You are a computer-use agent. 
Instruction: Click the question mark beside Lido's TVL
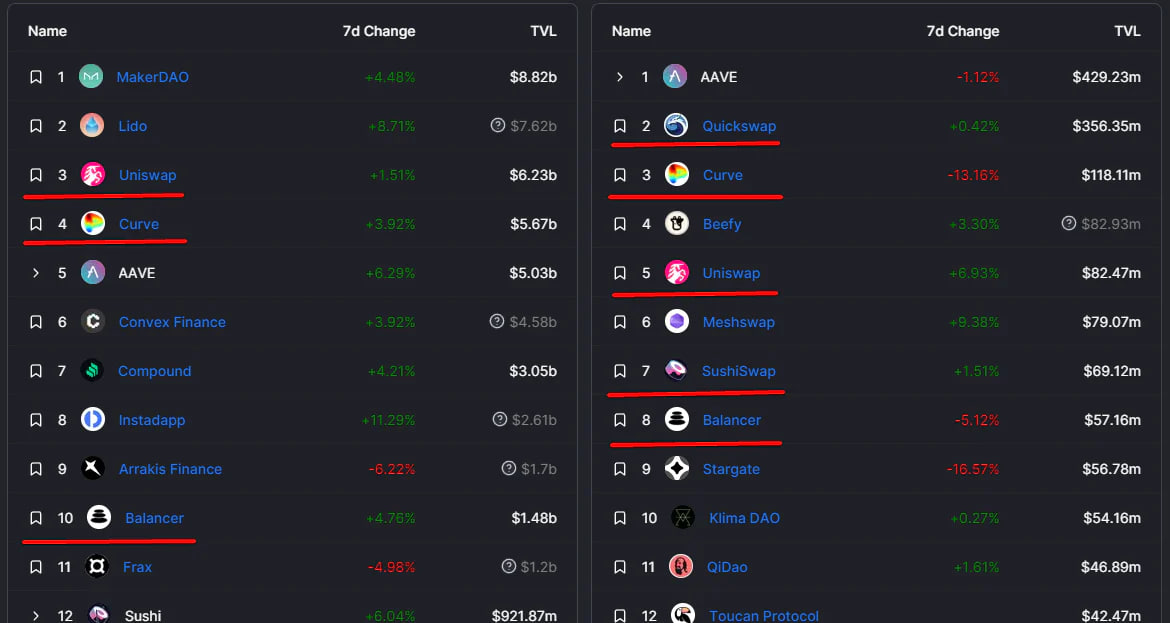tap(497, 126)
